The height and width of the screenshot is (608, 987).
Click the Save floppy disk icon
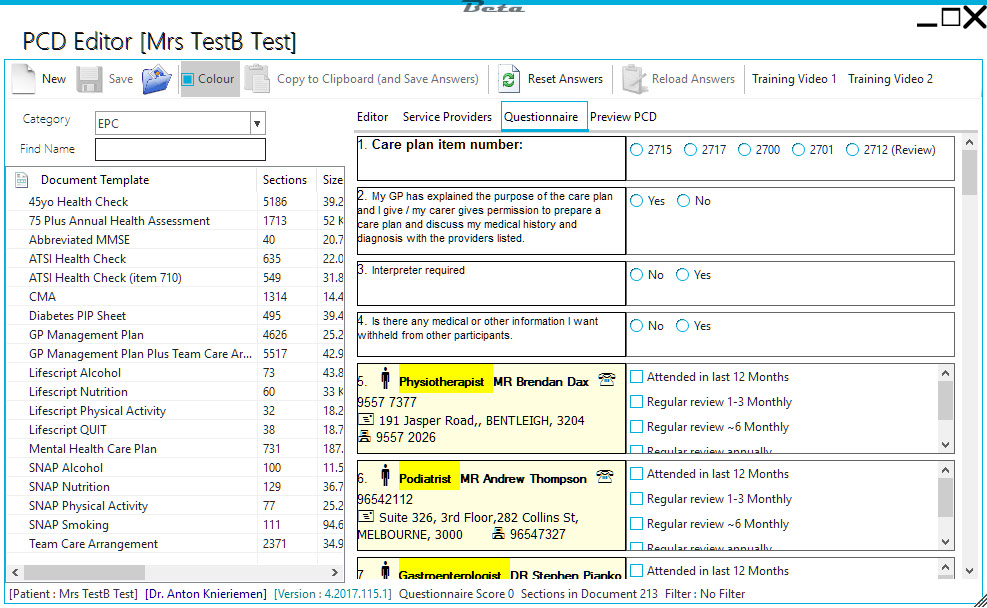click(x=90, y=79)
